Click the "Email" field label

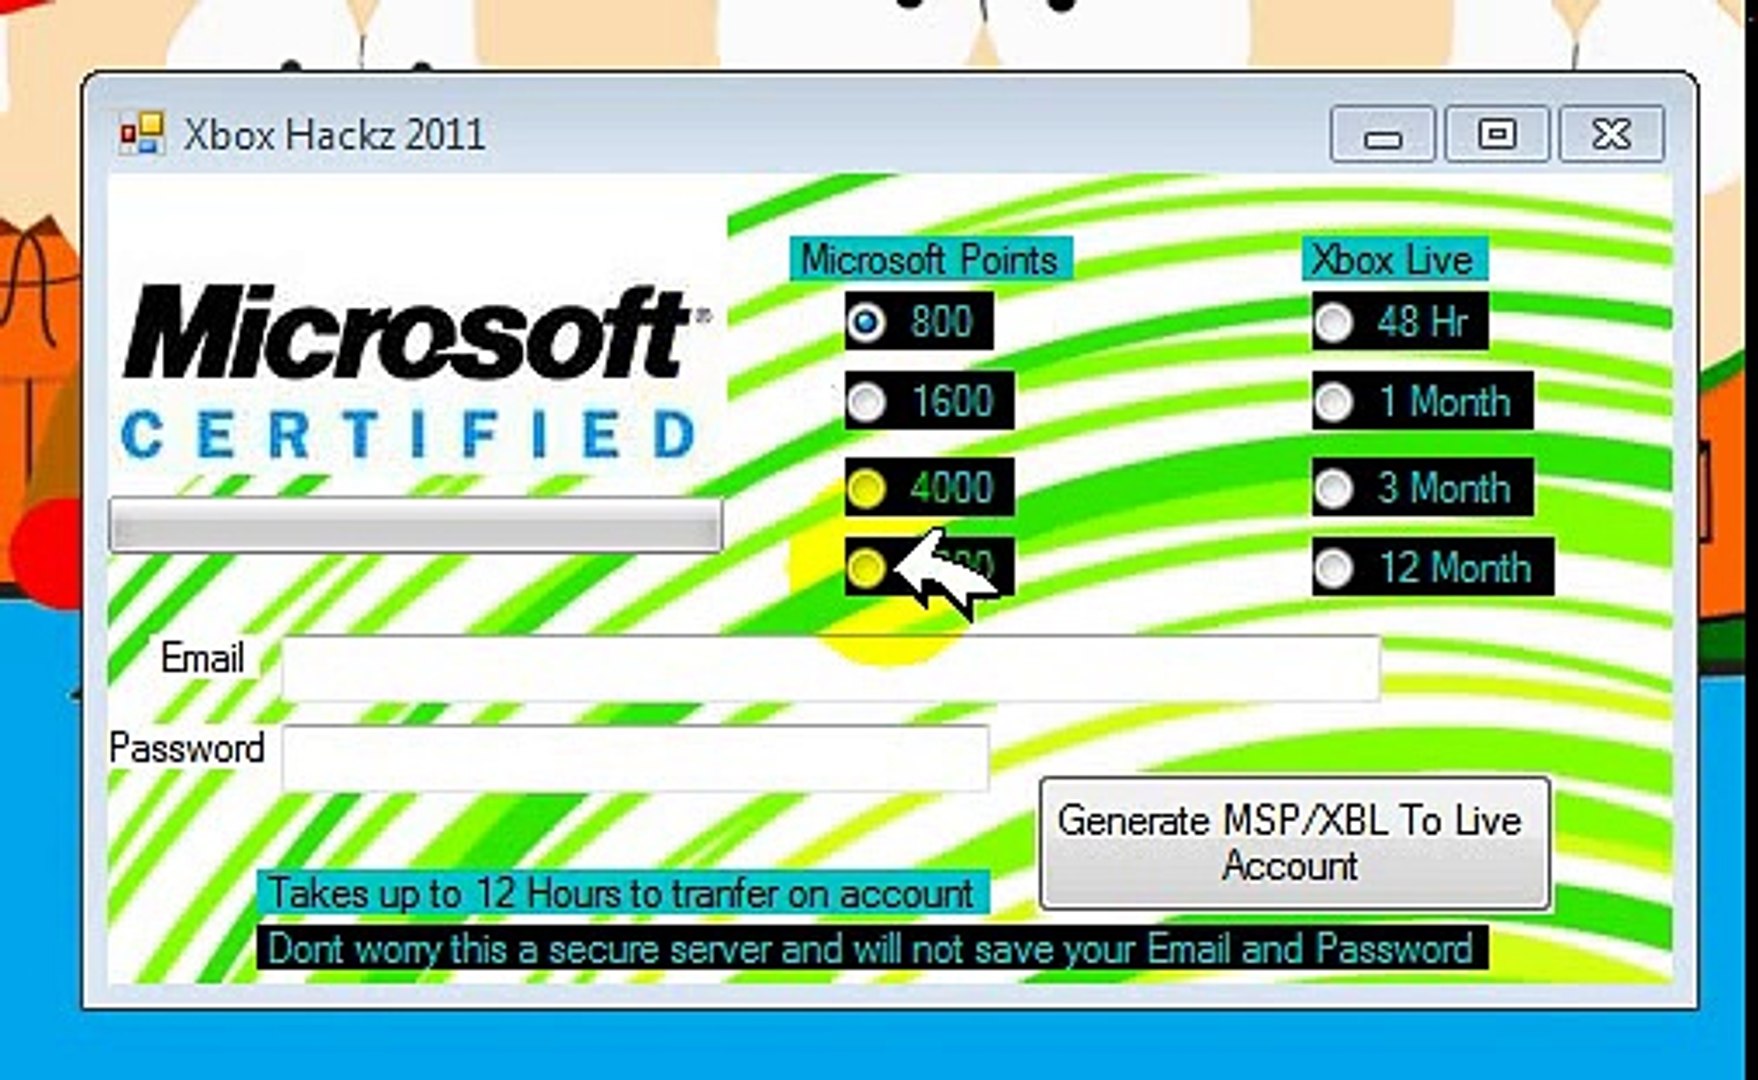202,659
